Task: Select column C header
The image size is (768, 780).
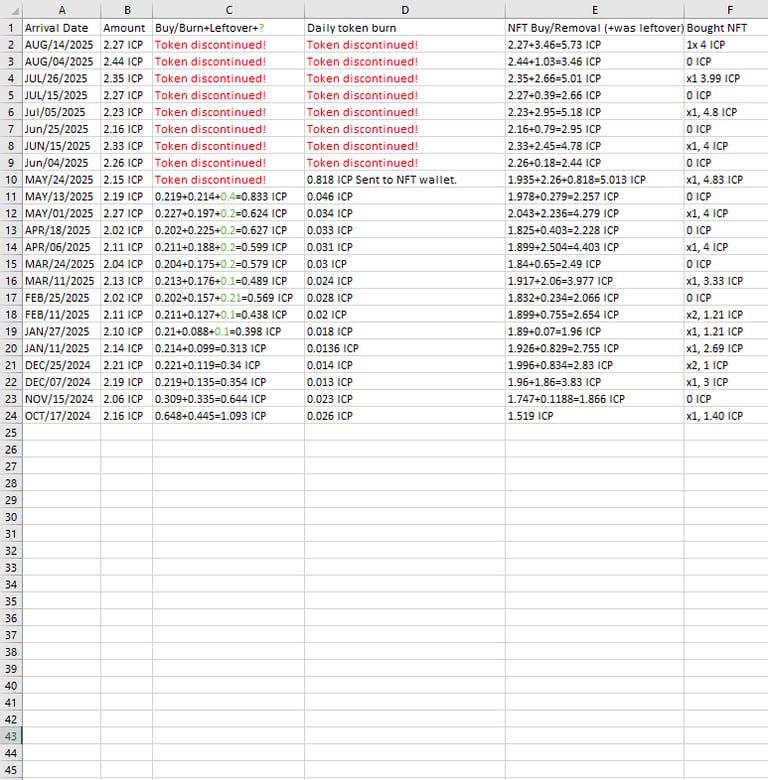Action: coord(229,10)
